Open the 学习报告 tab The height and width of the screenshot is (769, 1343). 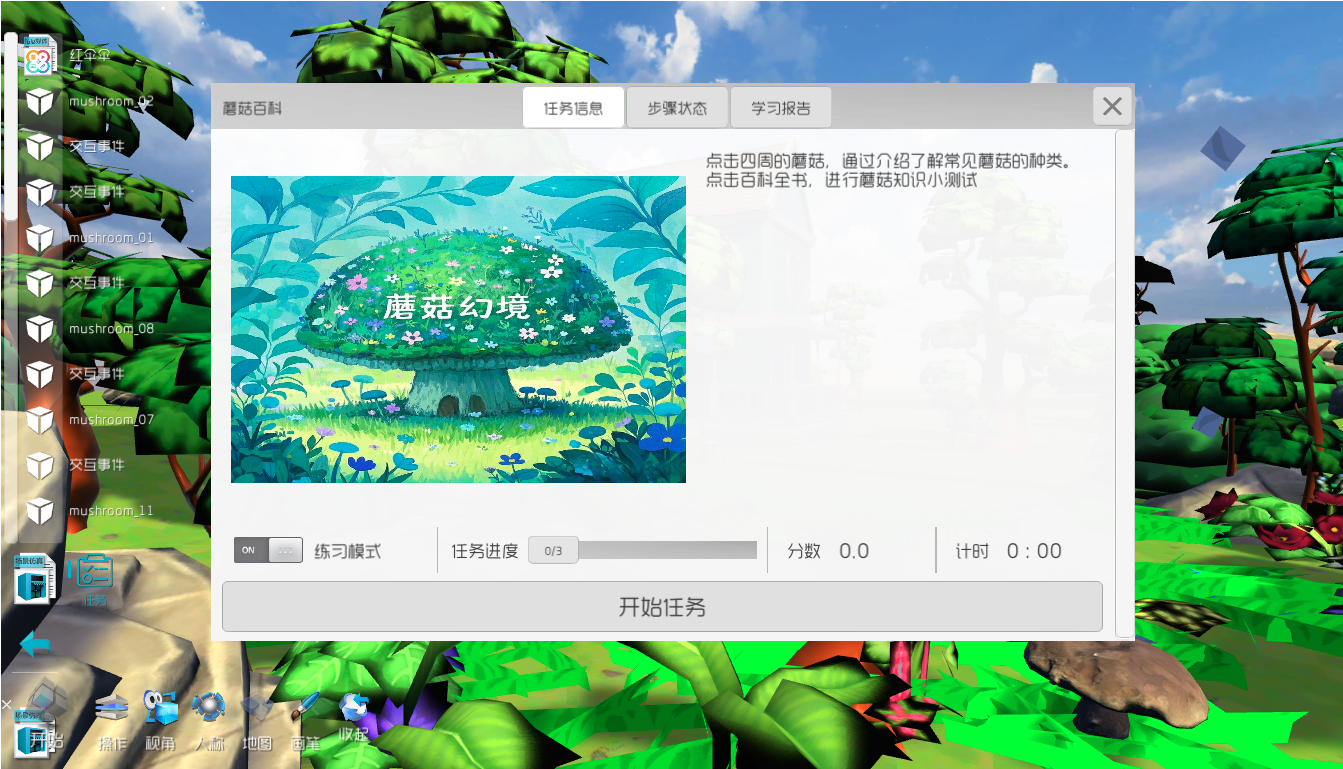pyautogui.click(x=781, y=108)
